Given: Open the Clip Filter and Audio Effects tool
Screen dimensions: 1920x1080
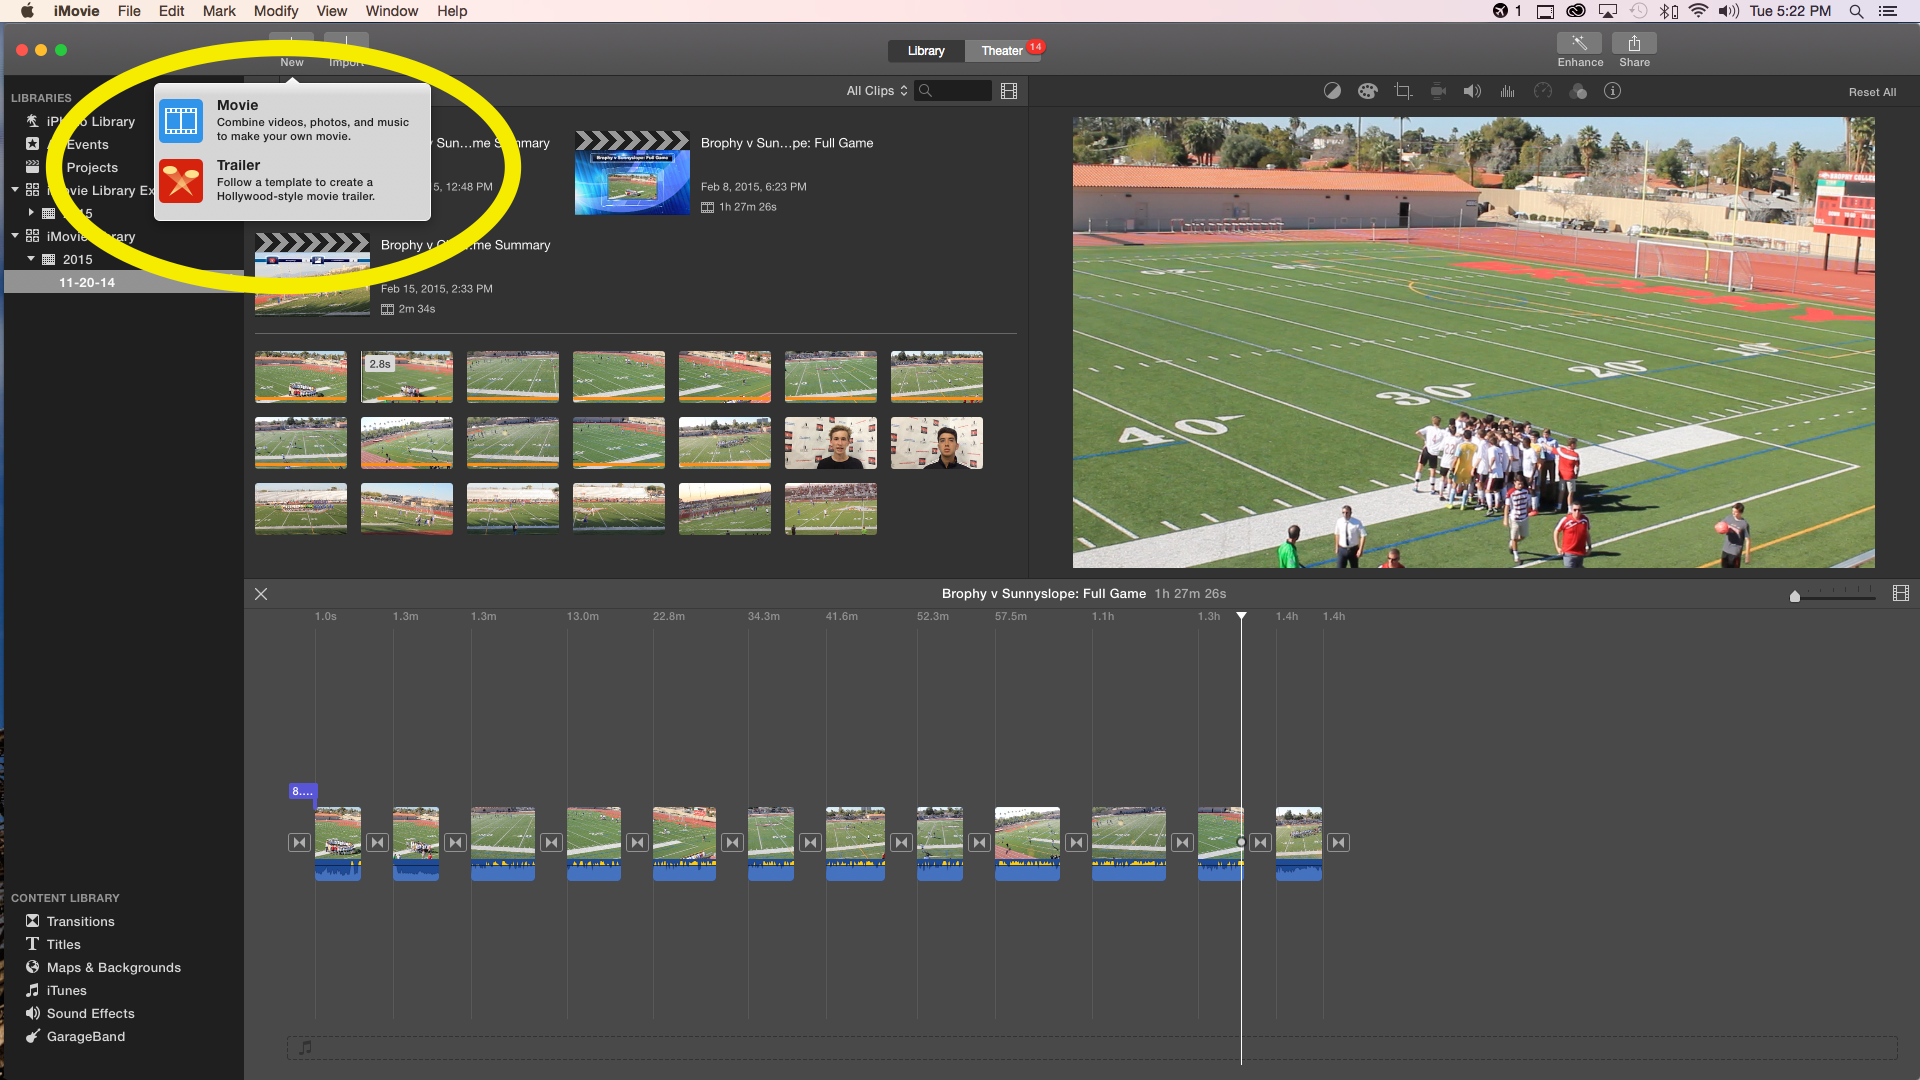Looking at the screenshot, I should (x=1578, y=91).
